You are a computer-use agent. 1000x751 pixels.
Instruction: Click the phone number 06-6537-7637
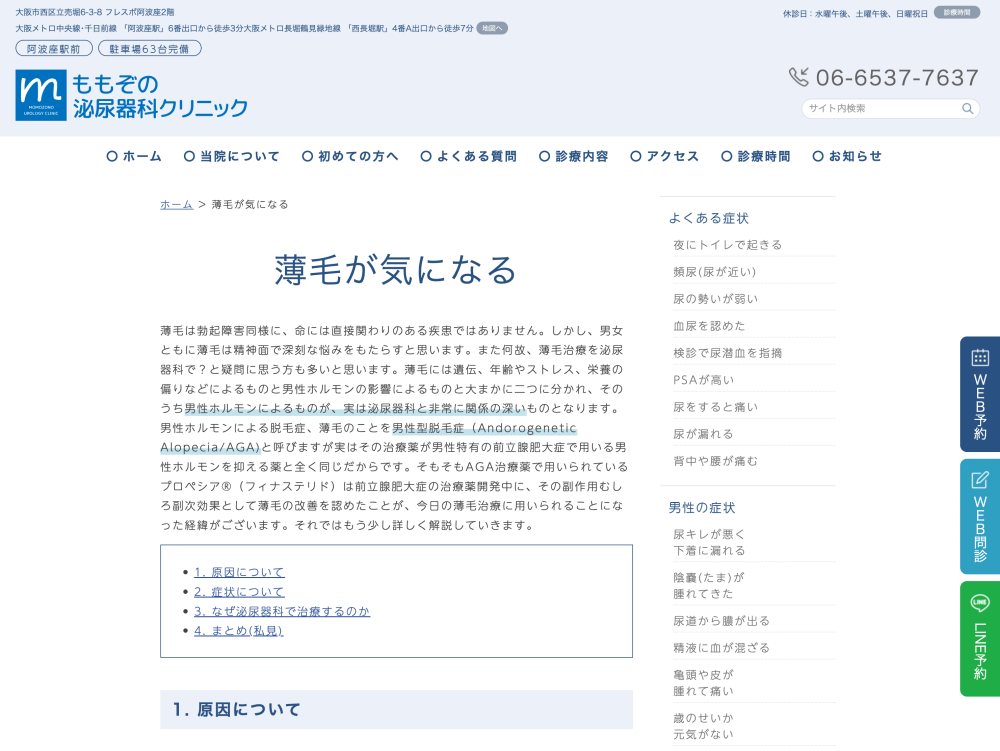pos(884,78)
